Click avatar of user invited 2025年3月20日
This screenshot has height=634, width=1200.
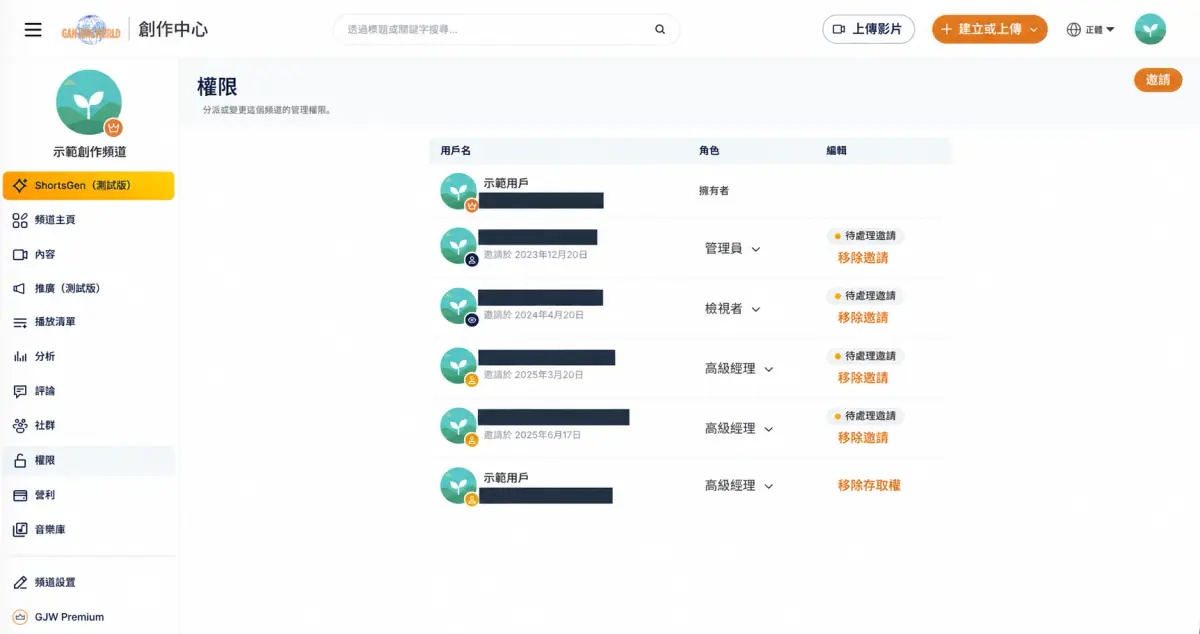click(x=459, y=366)
